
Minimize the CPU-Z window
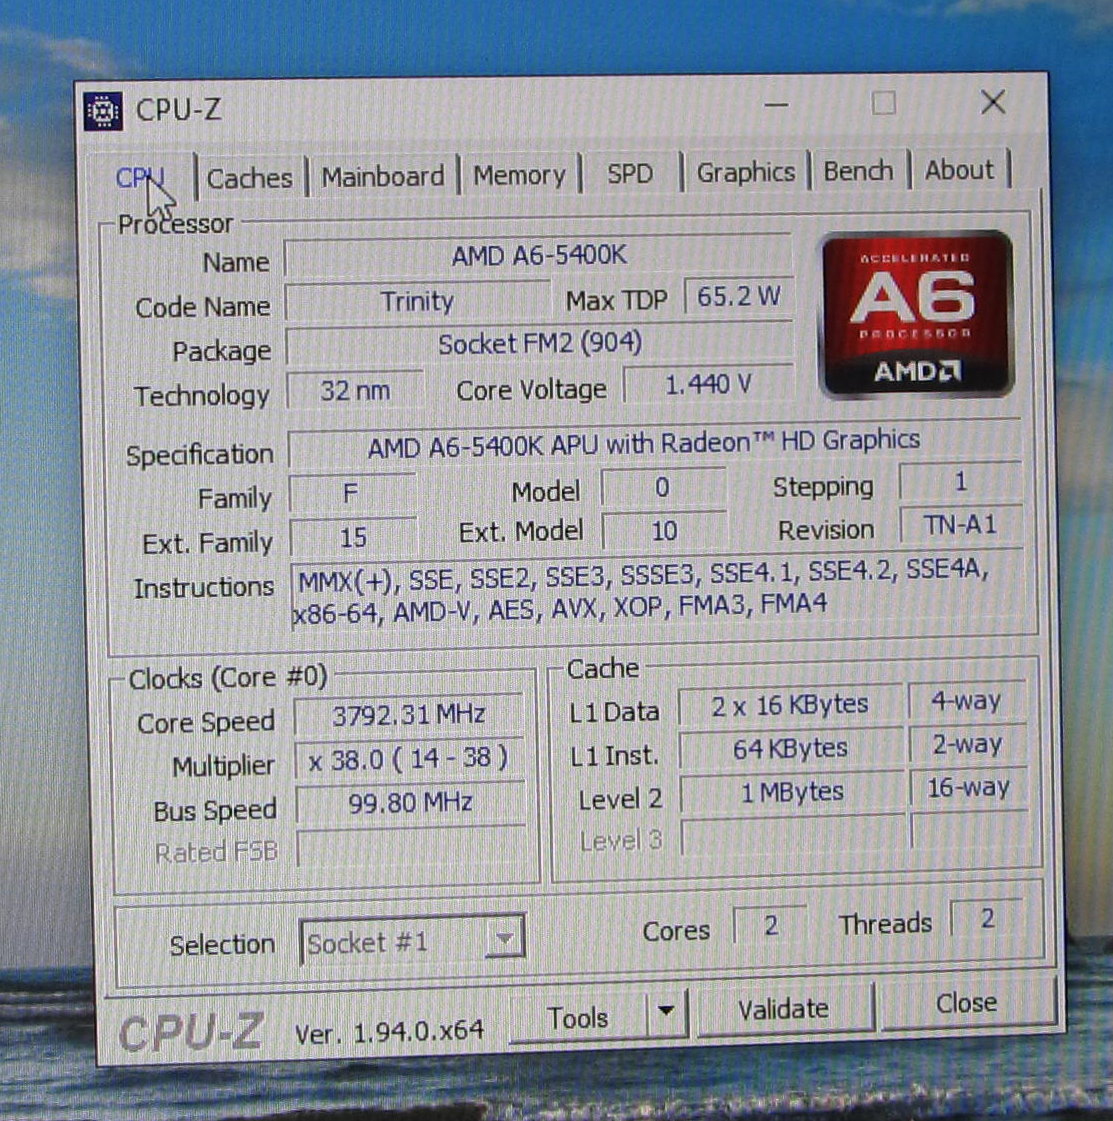click(776, 105)
